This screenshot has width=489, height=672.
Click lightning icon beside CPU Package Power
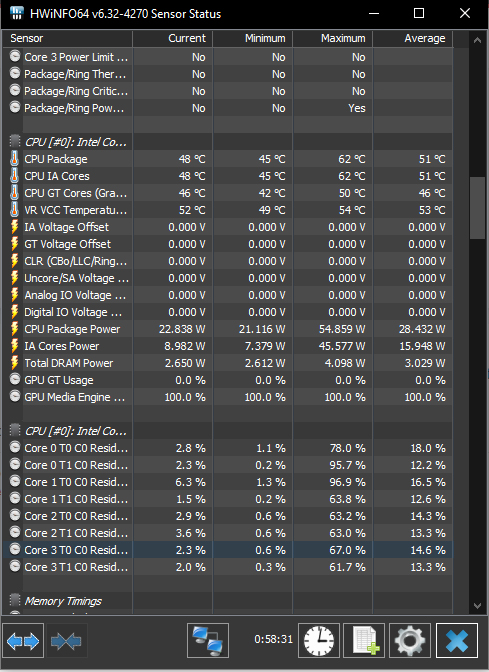pyautogui.click(x=15, y=329)
